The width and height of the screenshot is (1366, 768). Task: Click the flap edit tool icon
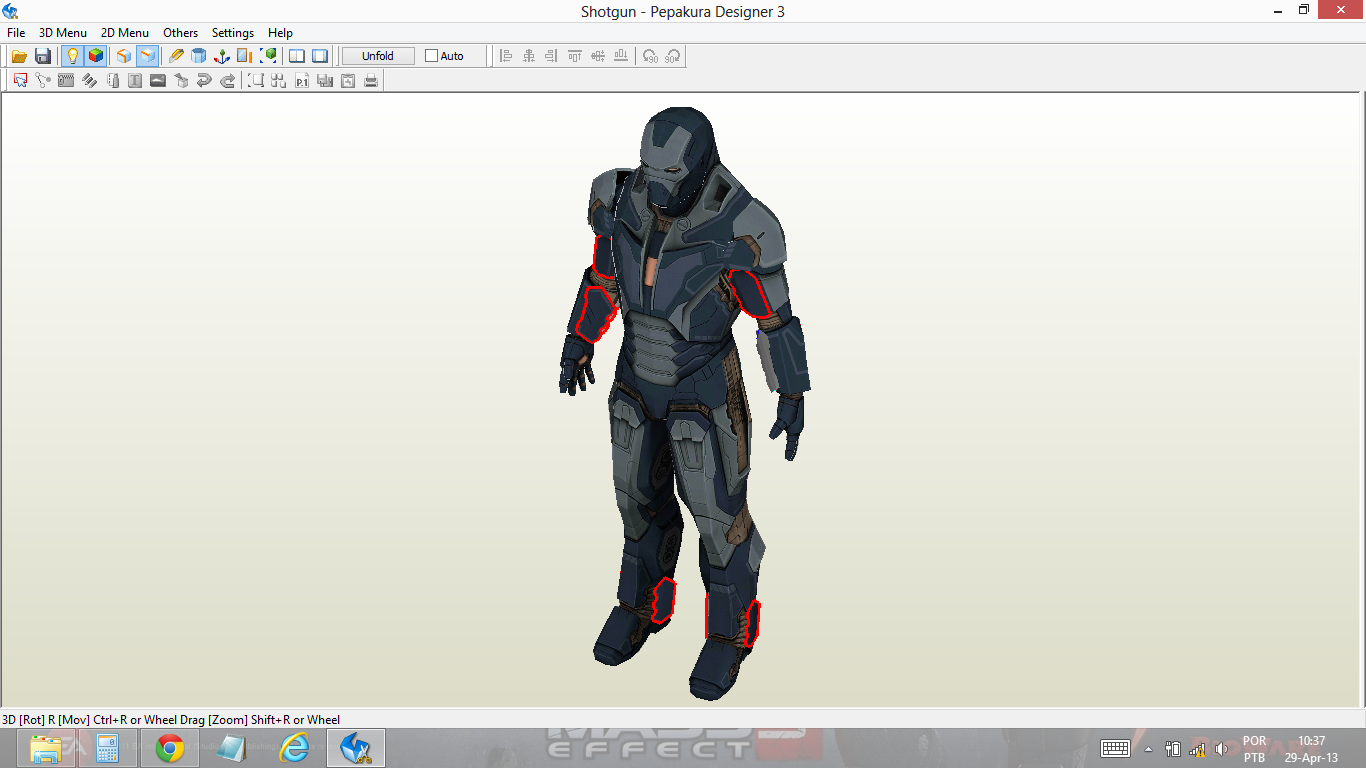[66, 80]
